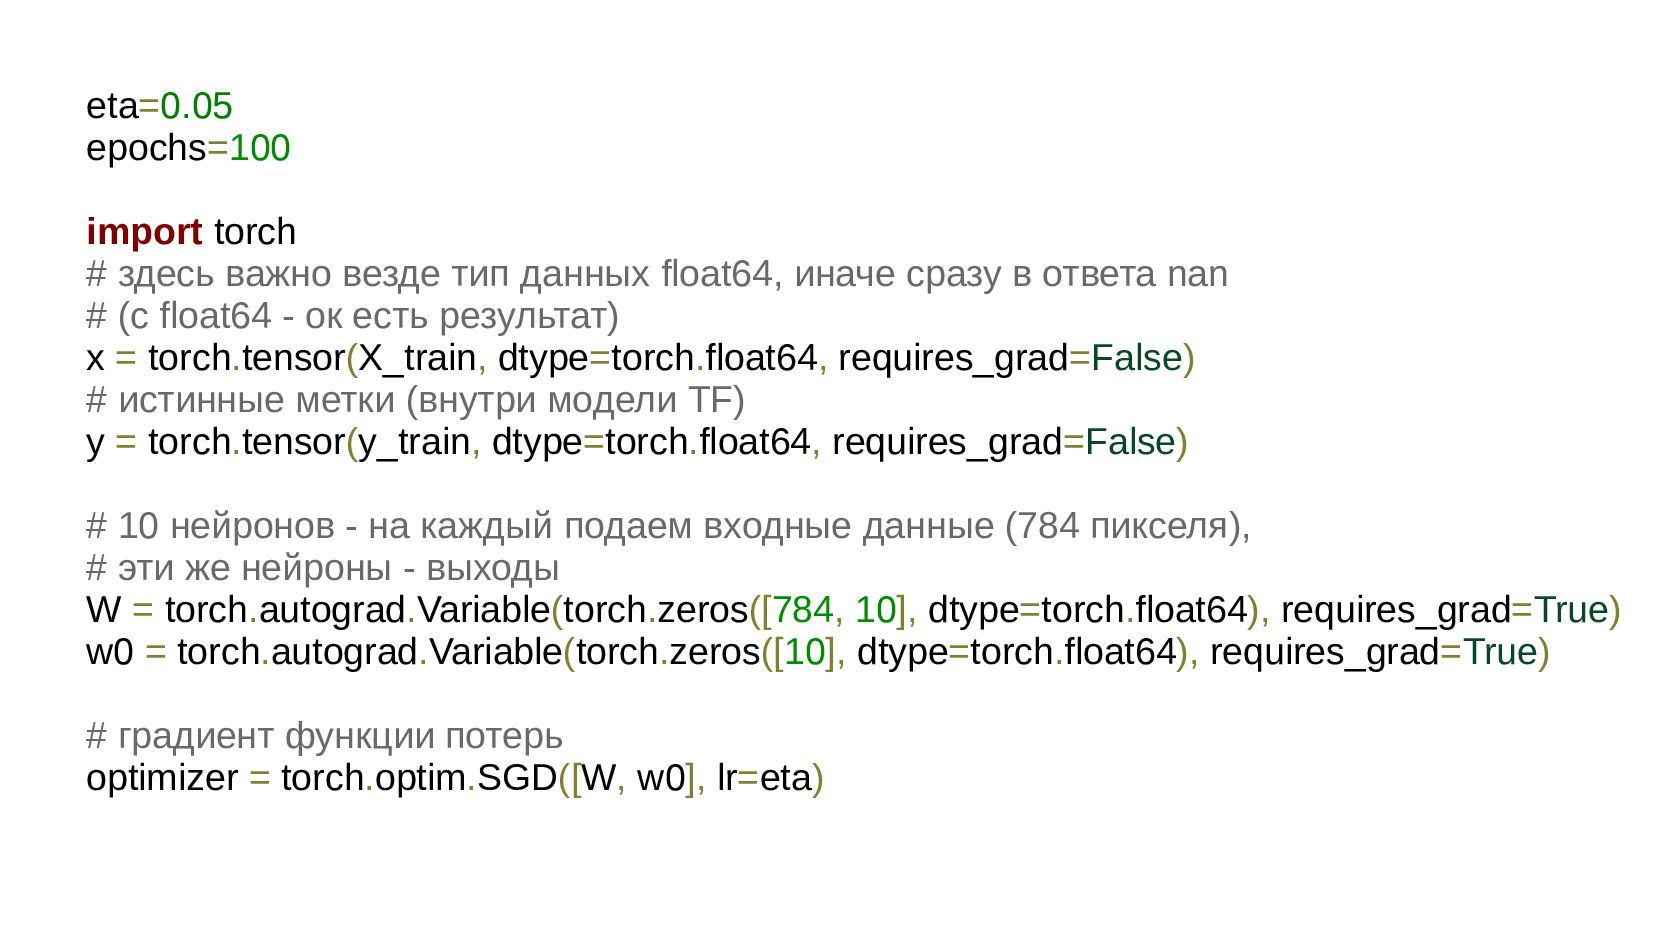Click the comment ending with 'есть результат'
Viewport: 1654px width, 930px height.
pos(353,316)
